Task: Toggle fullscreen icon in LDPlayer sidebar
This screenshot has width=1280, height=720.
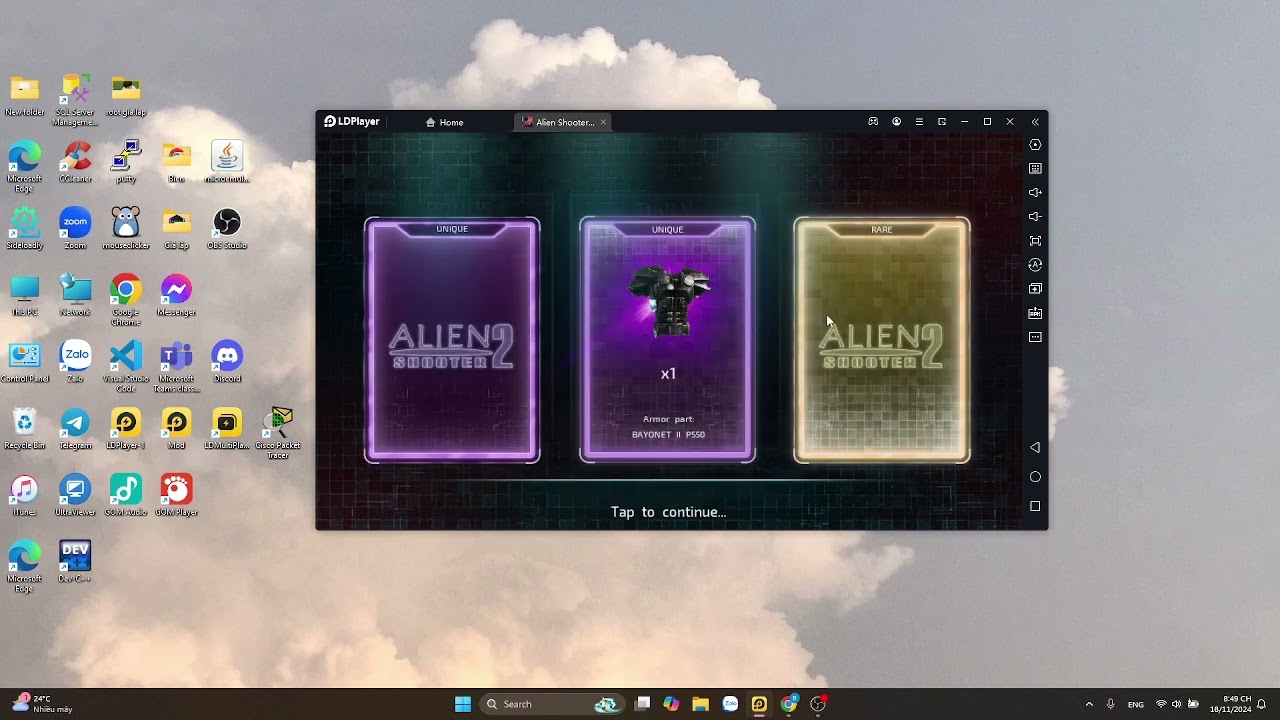Action: point(1035,241)
